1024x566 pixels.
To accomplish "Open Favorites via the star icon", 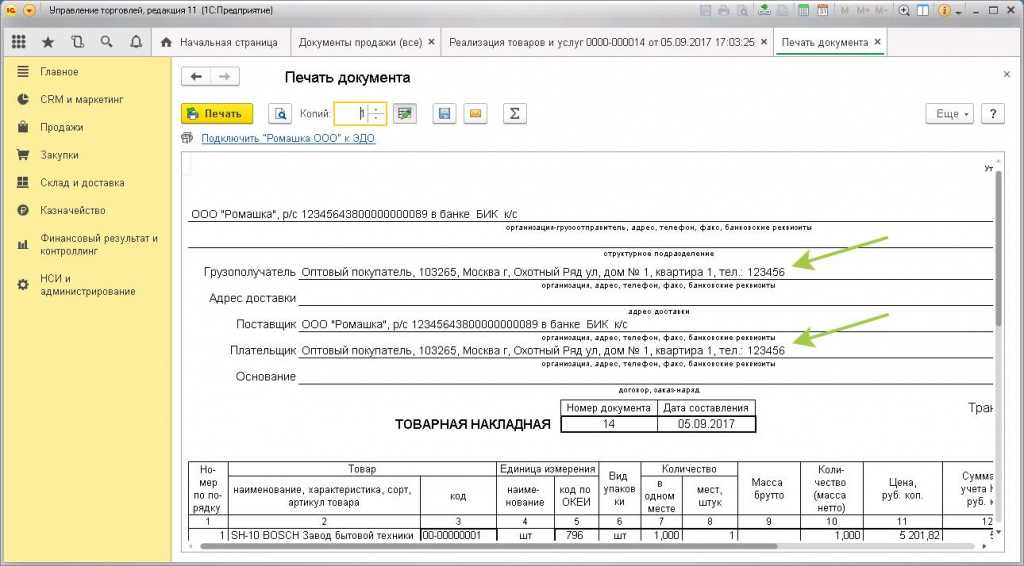I will pyautogui.click(x=48, y=43).
